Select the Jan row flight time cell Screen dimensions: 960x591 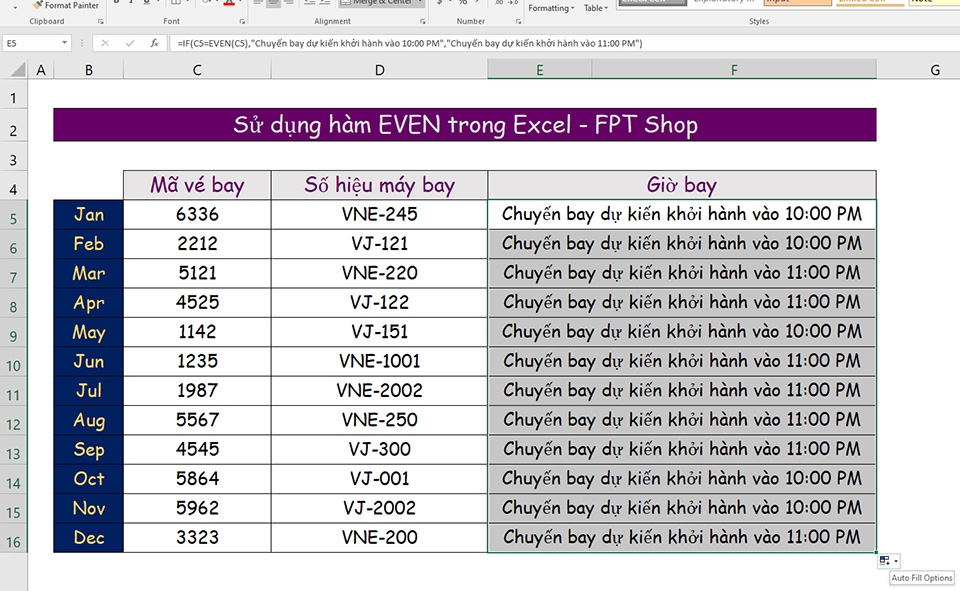682,214
